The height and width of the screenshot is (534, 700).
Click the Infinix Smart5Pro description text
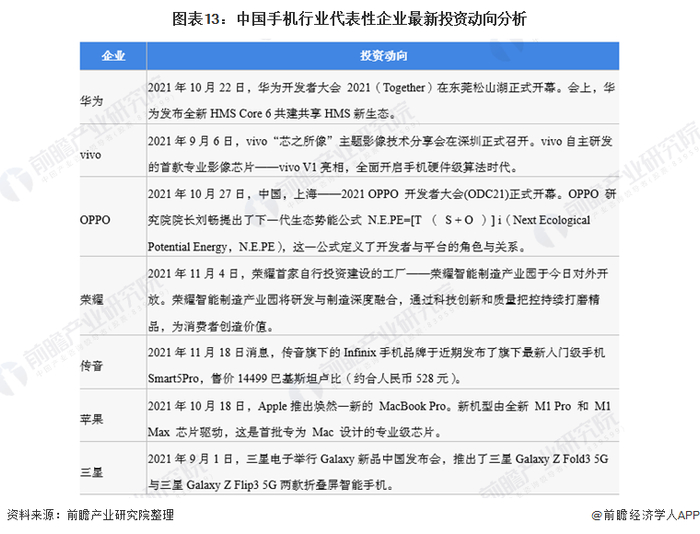[x=376, y=366]
